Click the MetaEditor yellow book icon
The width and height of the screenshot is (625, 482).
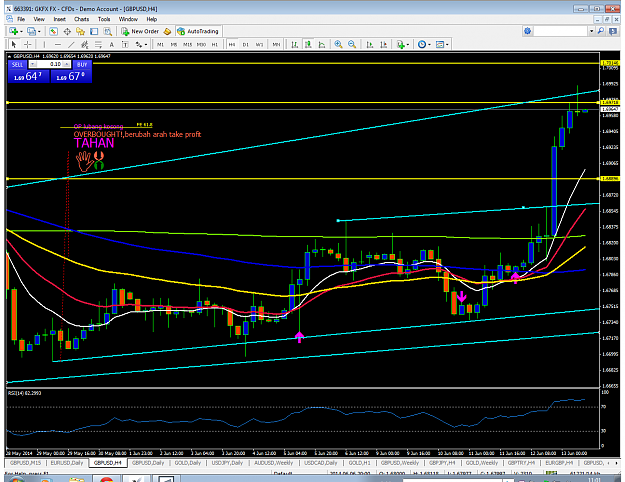point(167,31)
